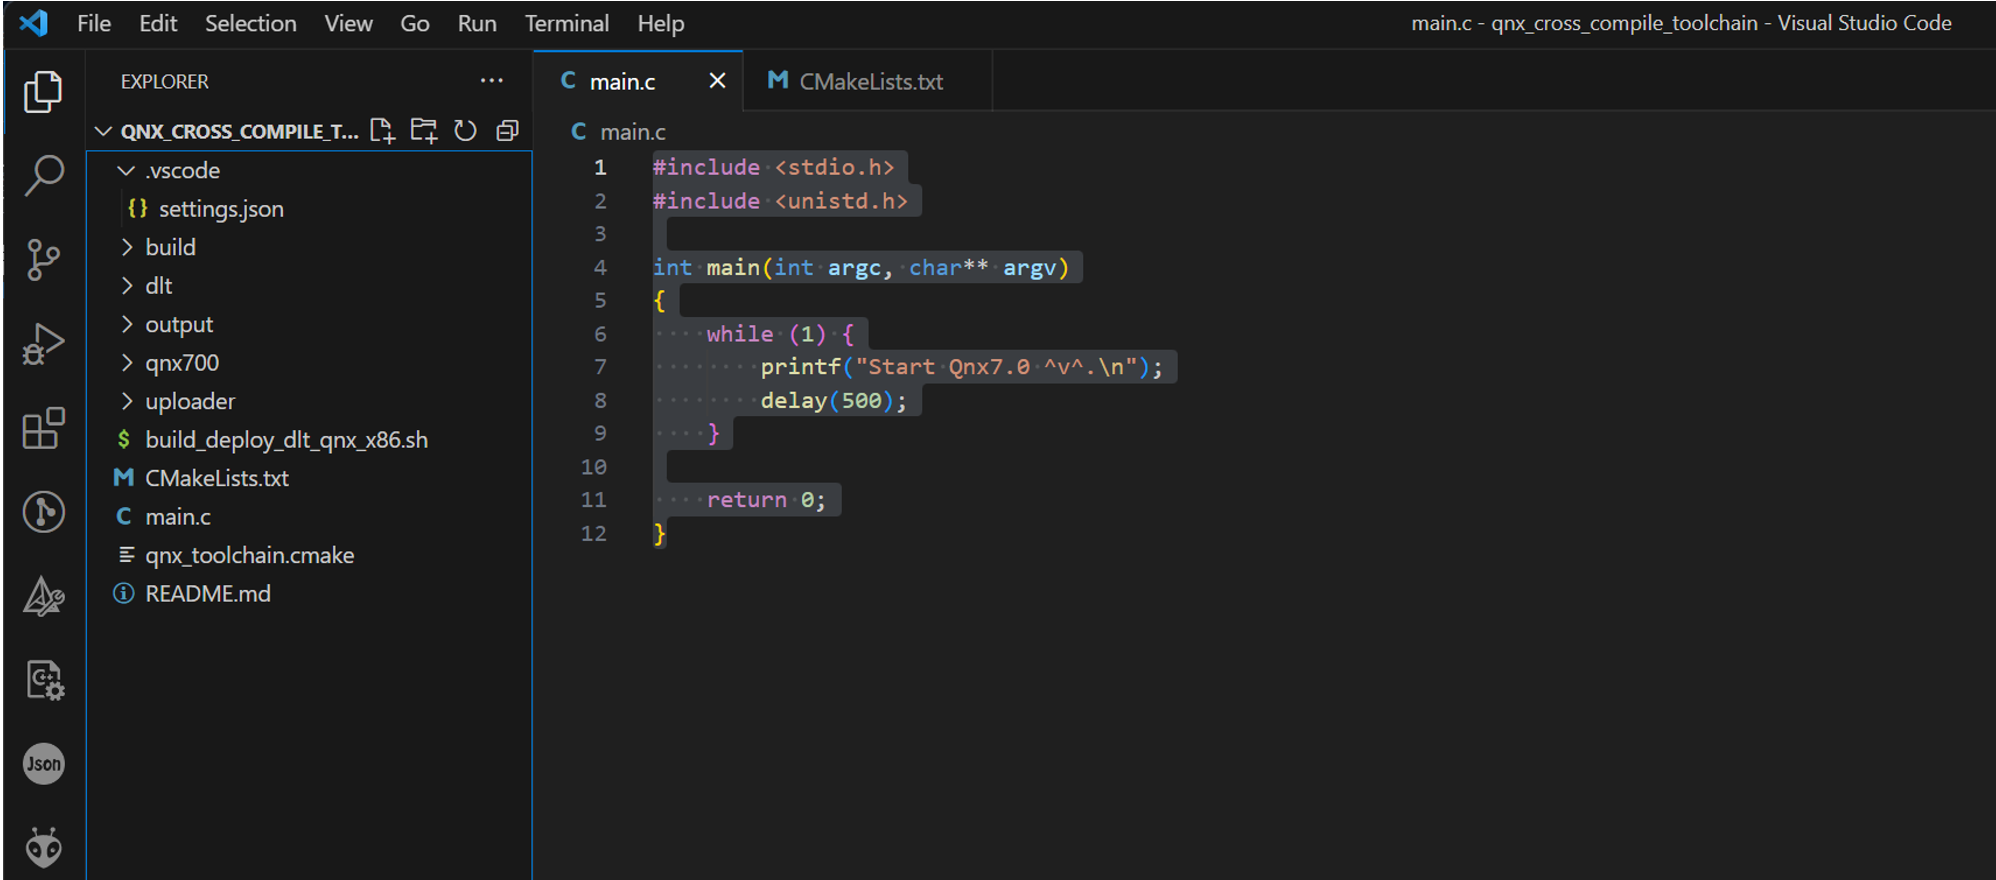This screenshot has width=1996, height=880.
Task: Click the EXPLORER panel title
Action: (165, 82)
